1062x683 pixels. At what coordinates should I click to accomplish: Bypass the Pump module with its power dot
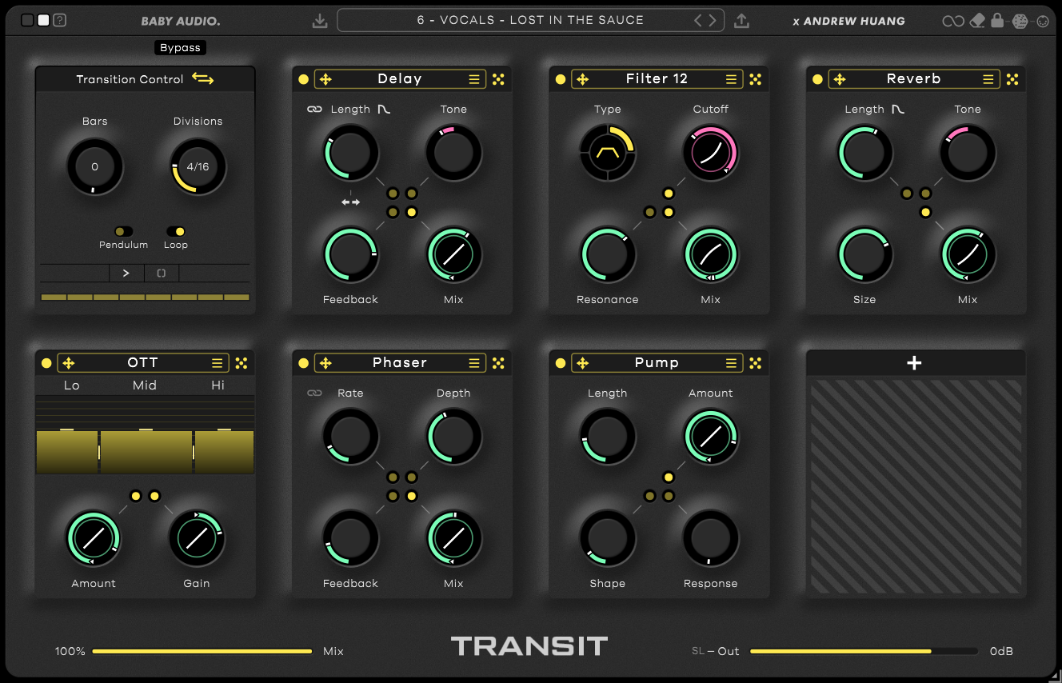pos(560,362)
